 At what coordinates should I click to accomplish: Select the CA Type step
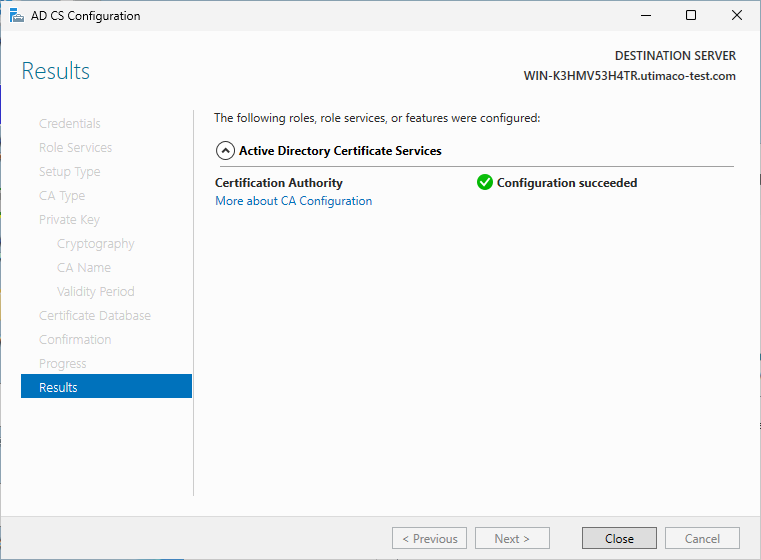pos(62,196)
